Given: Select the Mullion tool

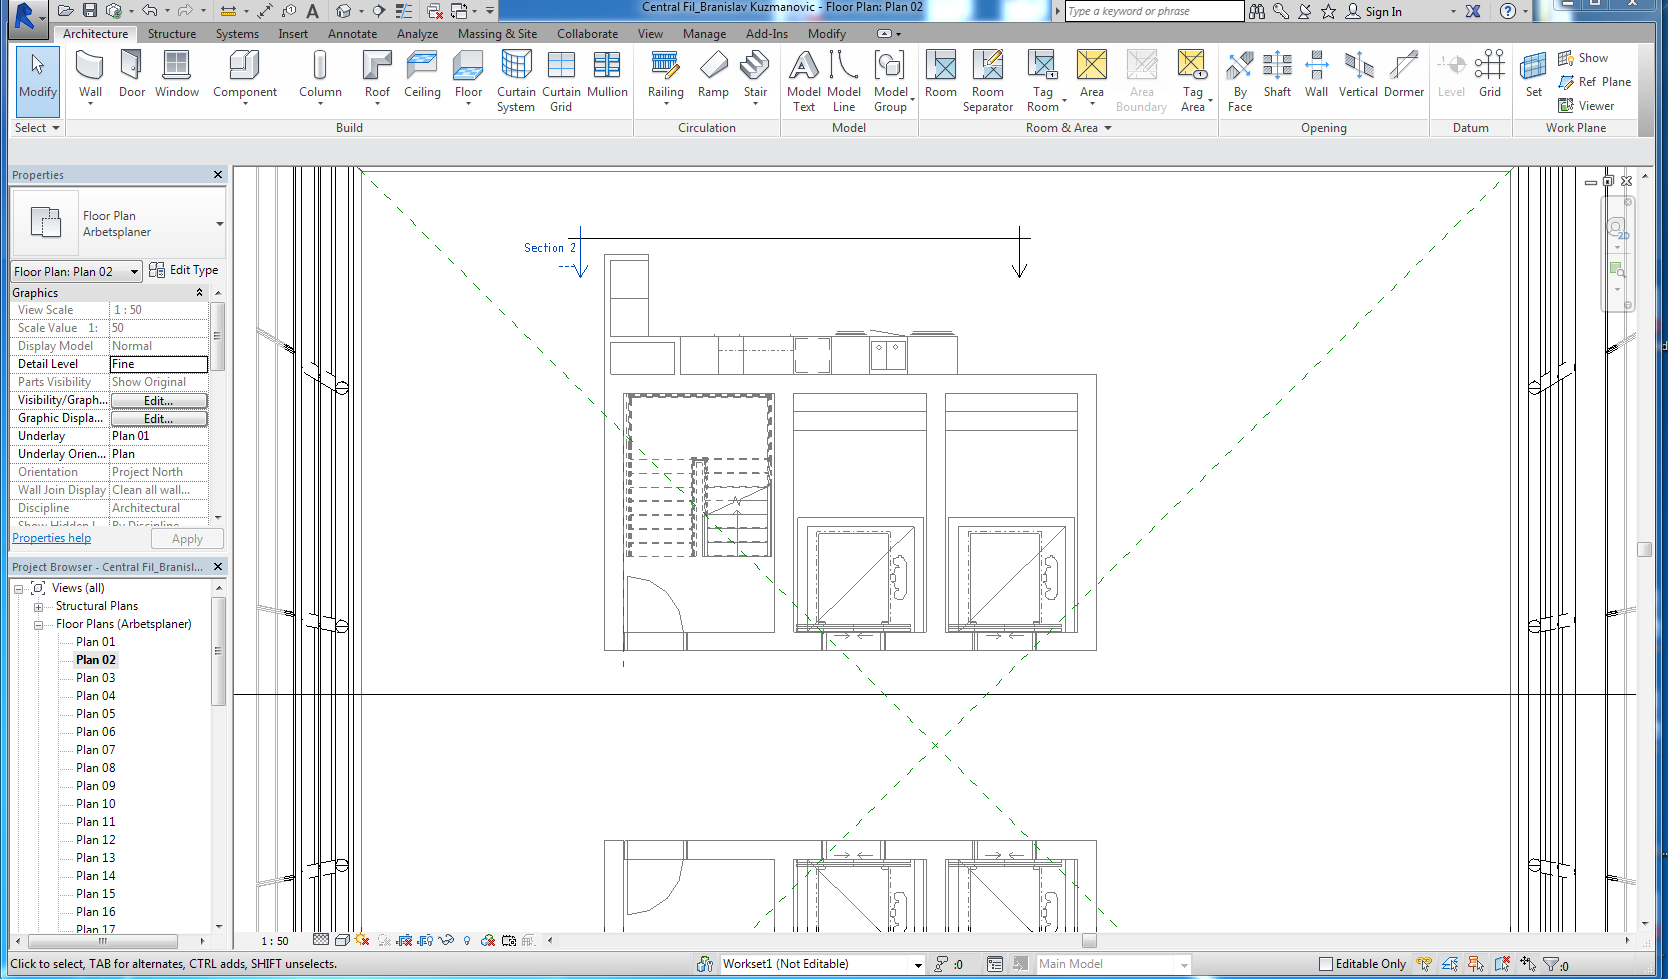Looking at the screenshot, I should click(x=607, y=75).
